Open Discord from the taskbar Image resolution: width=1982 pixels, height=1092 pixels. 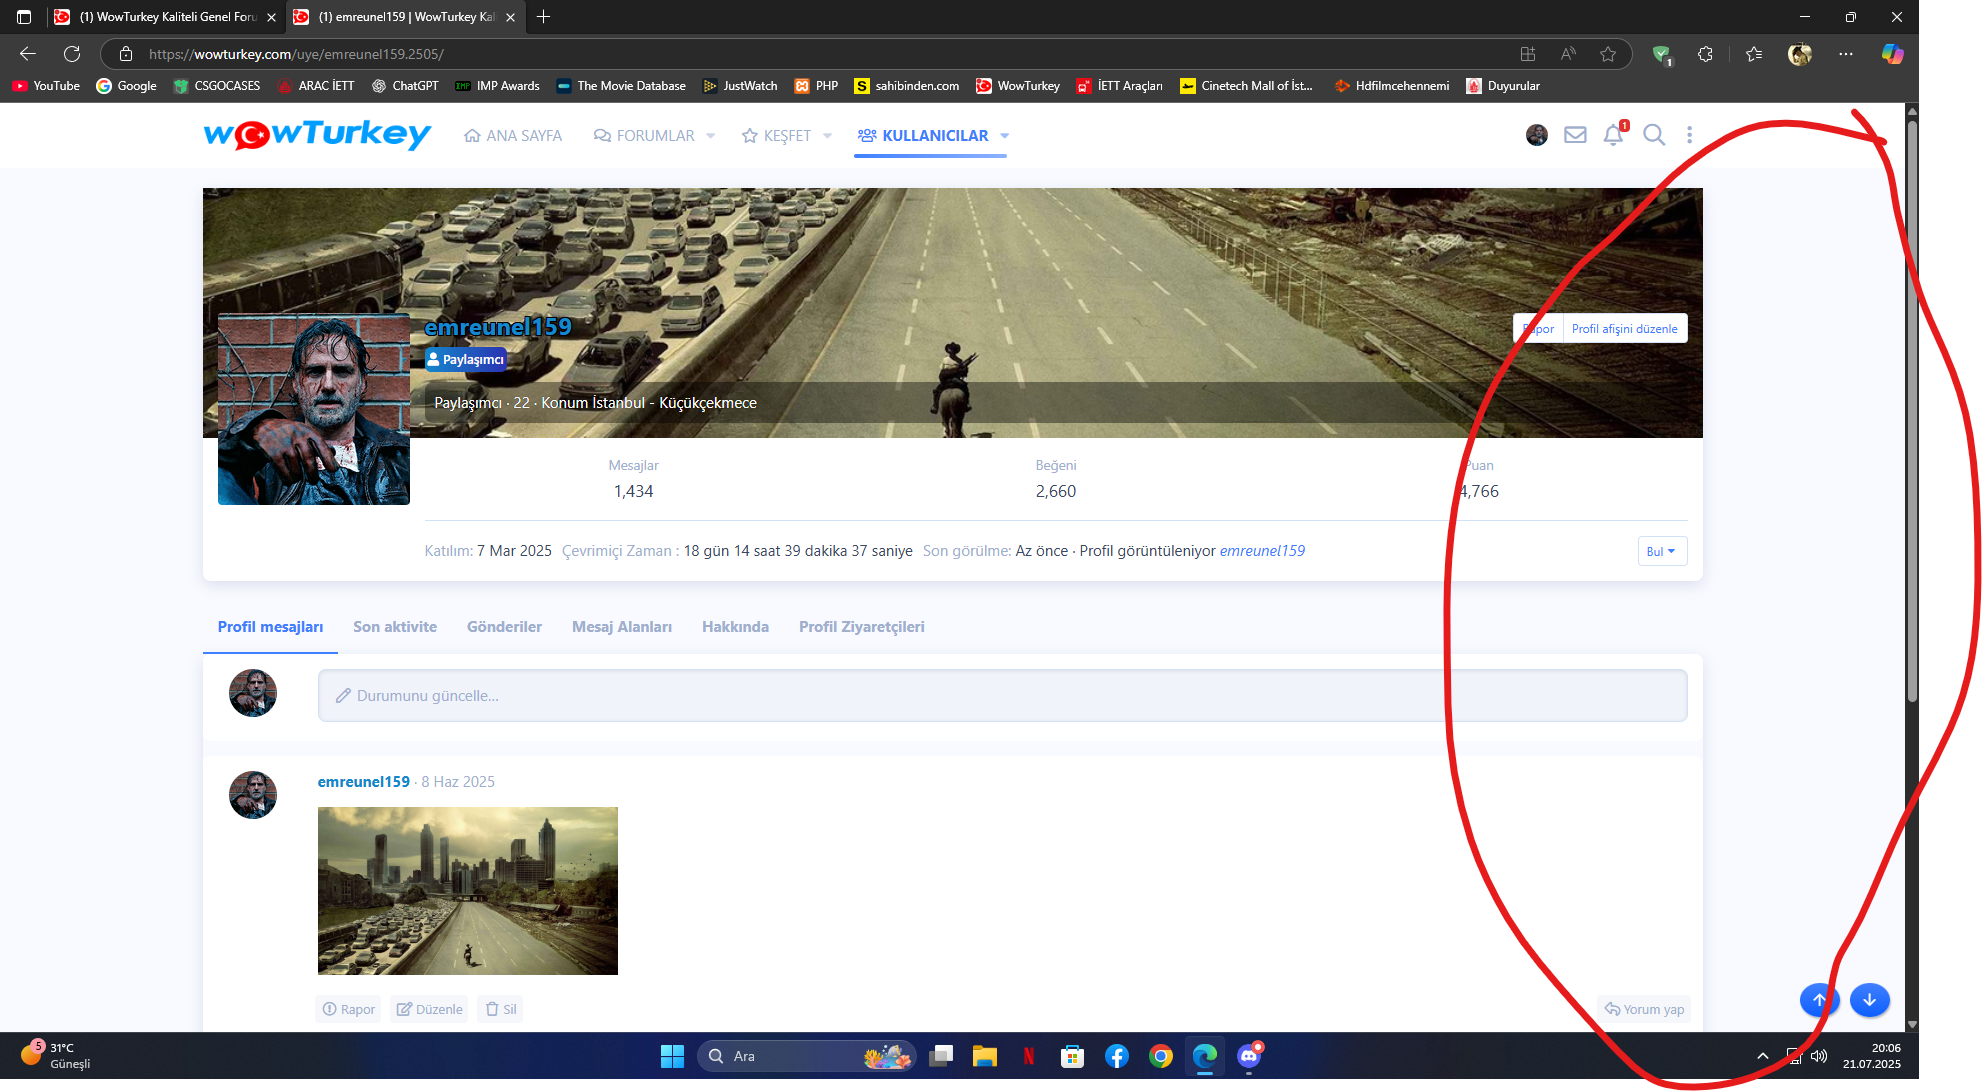coord(1249,1056)
